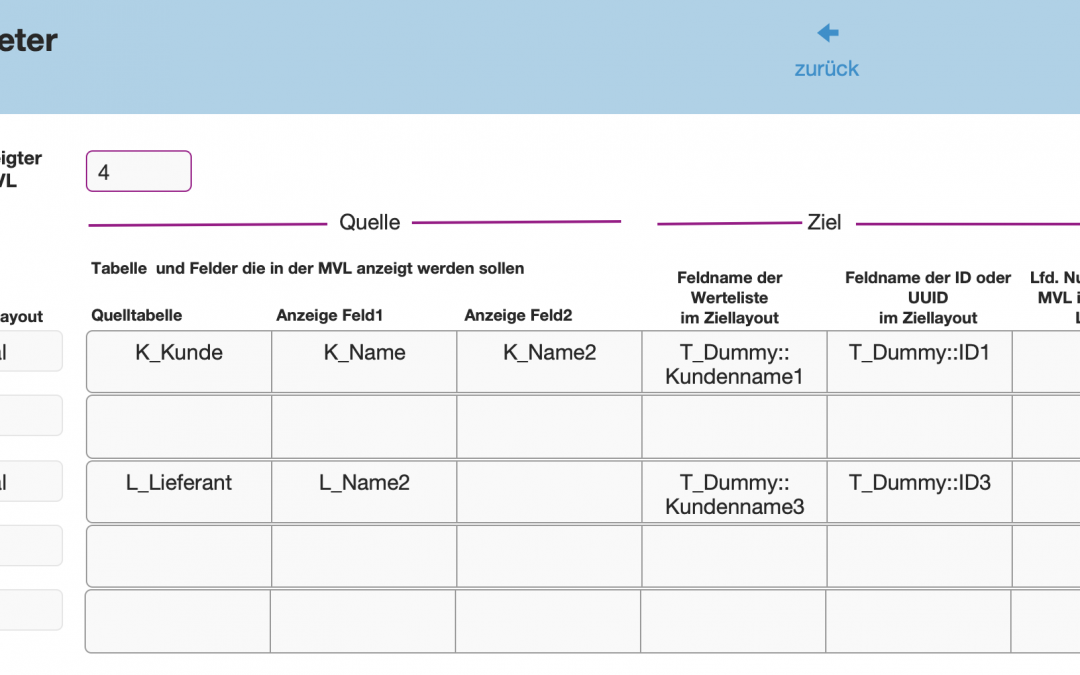This screenshot has height=675, width=1080.
Task: Edit the number field showing 4
Action: point(138,171)
